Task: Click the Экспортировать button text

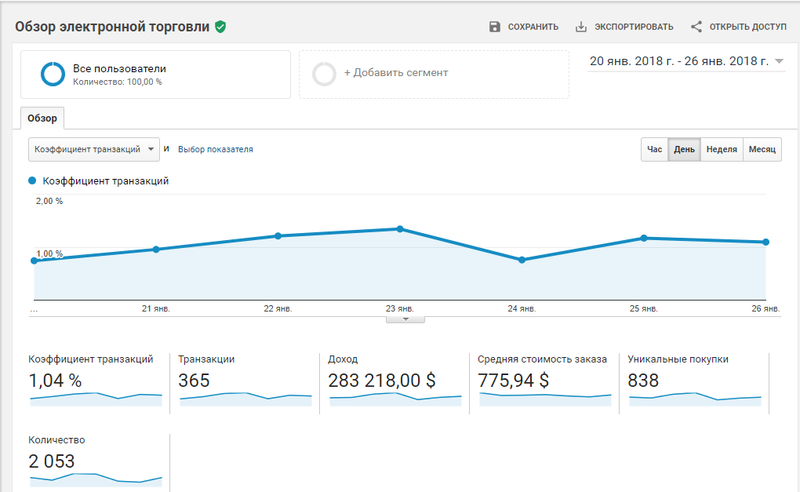Action: pos(634,27)
